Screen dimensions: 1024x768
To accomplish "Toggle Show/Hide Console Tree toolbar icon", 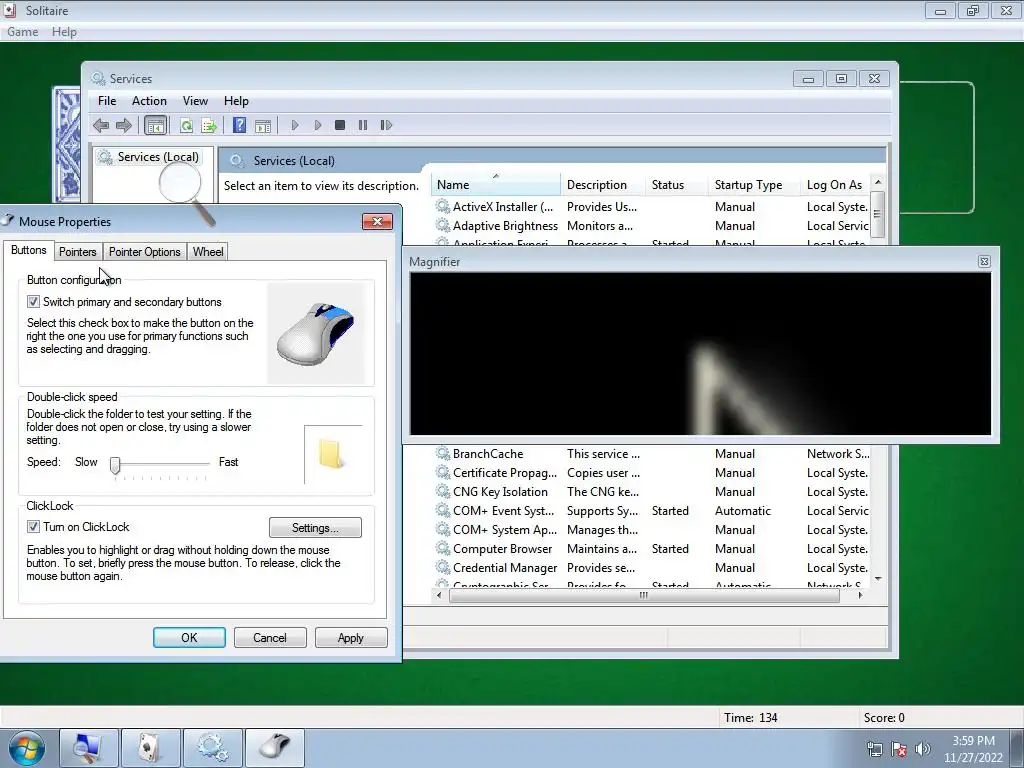I will [x=155, y=125].
